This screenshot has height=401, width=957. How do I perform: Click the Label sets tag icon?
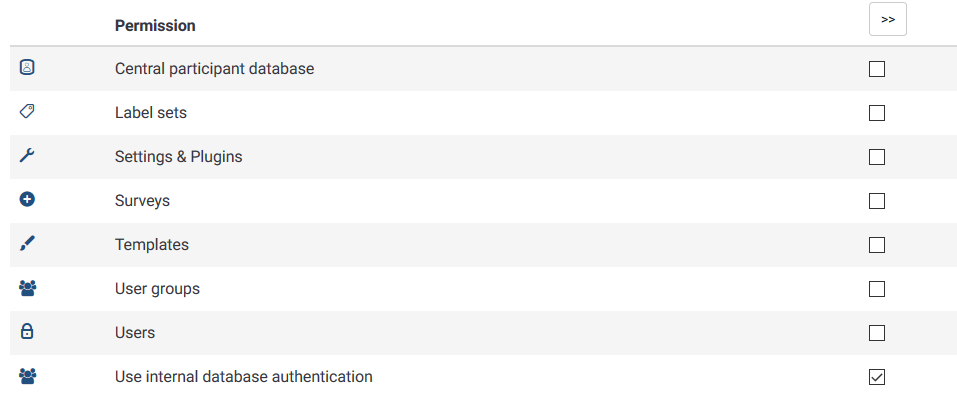27,111
